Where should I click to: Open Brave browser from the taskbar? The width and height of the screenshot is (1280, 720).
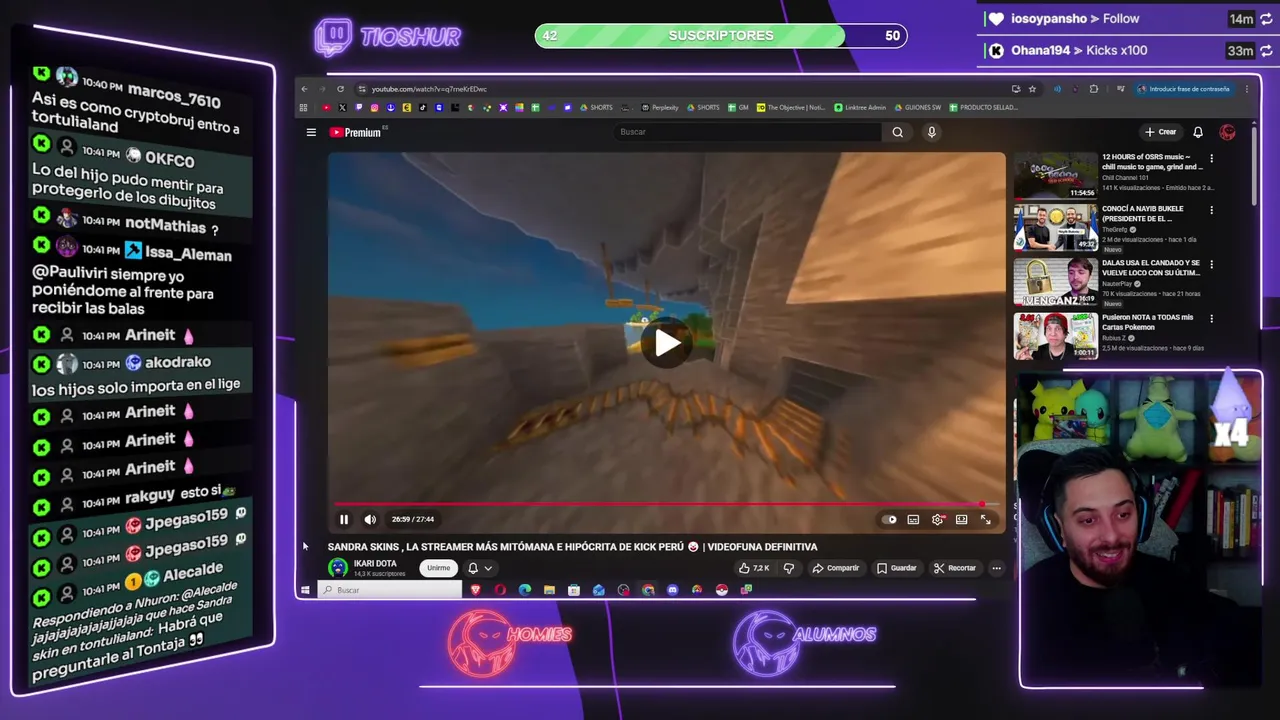coord(476,590)
